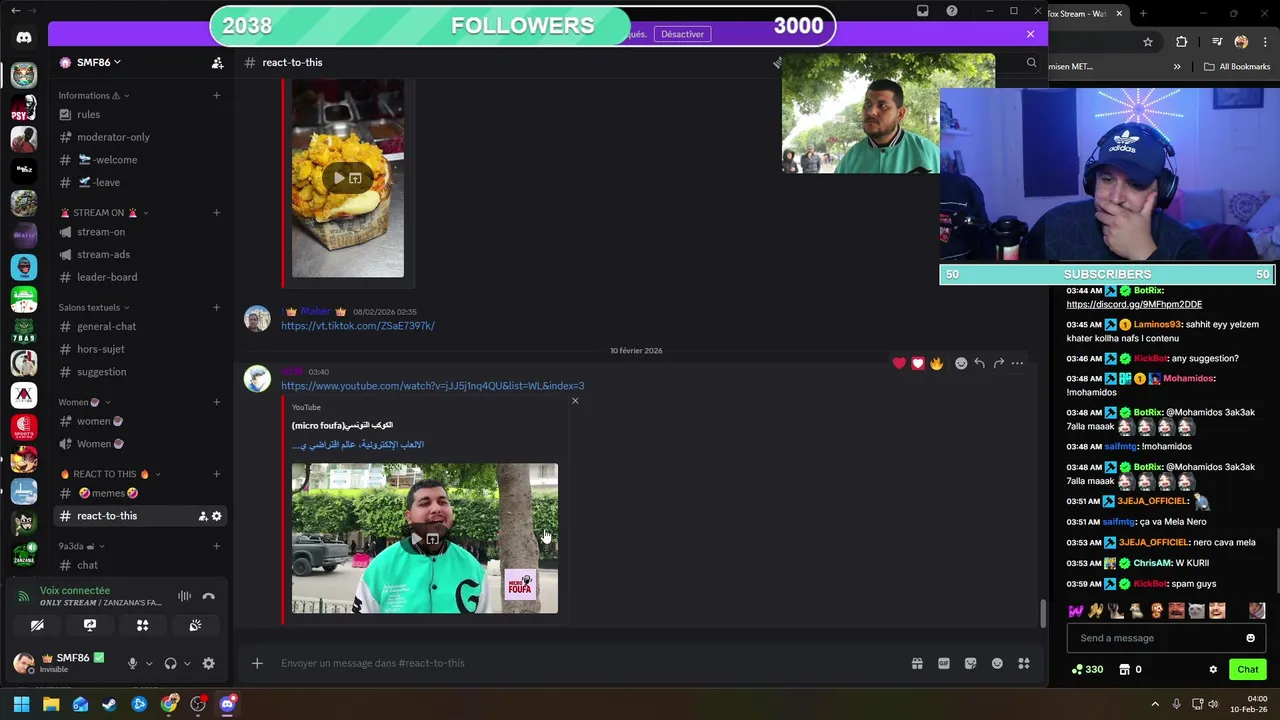Open the soundboard button

tap(195, 625)
